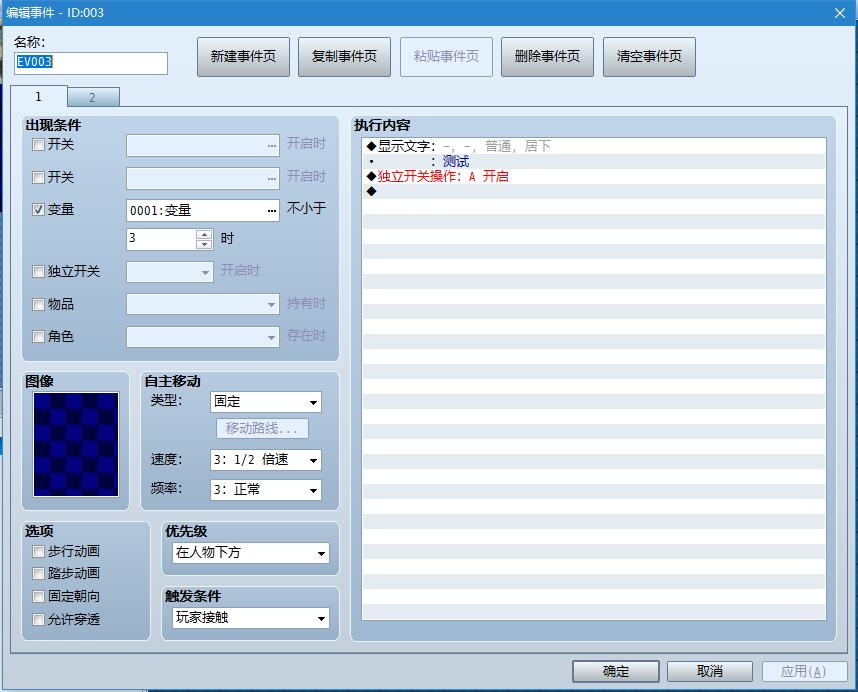Close the 编辑事件 dialog window
This screenshot has width=858, height=692.
tap(840, 13)
